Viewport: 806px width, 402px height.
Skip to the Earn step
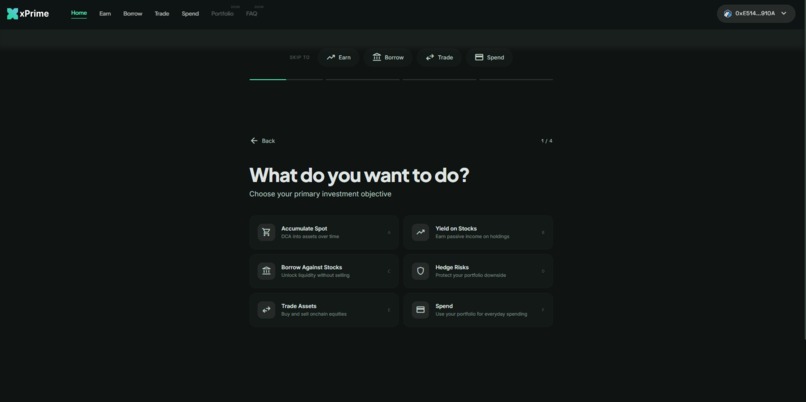(339, 58)
